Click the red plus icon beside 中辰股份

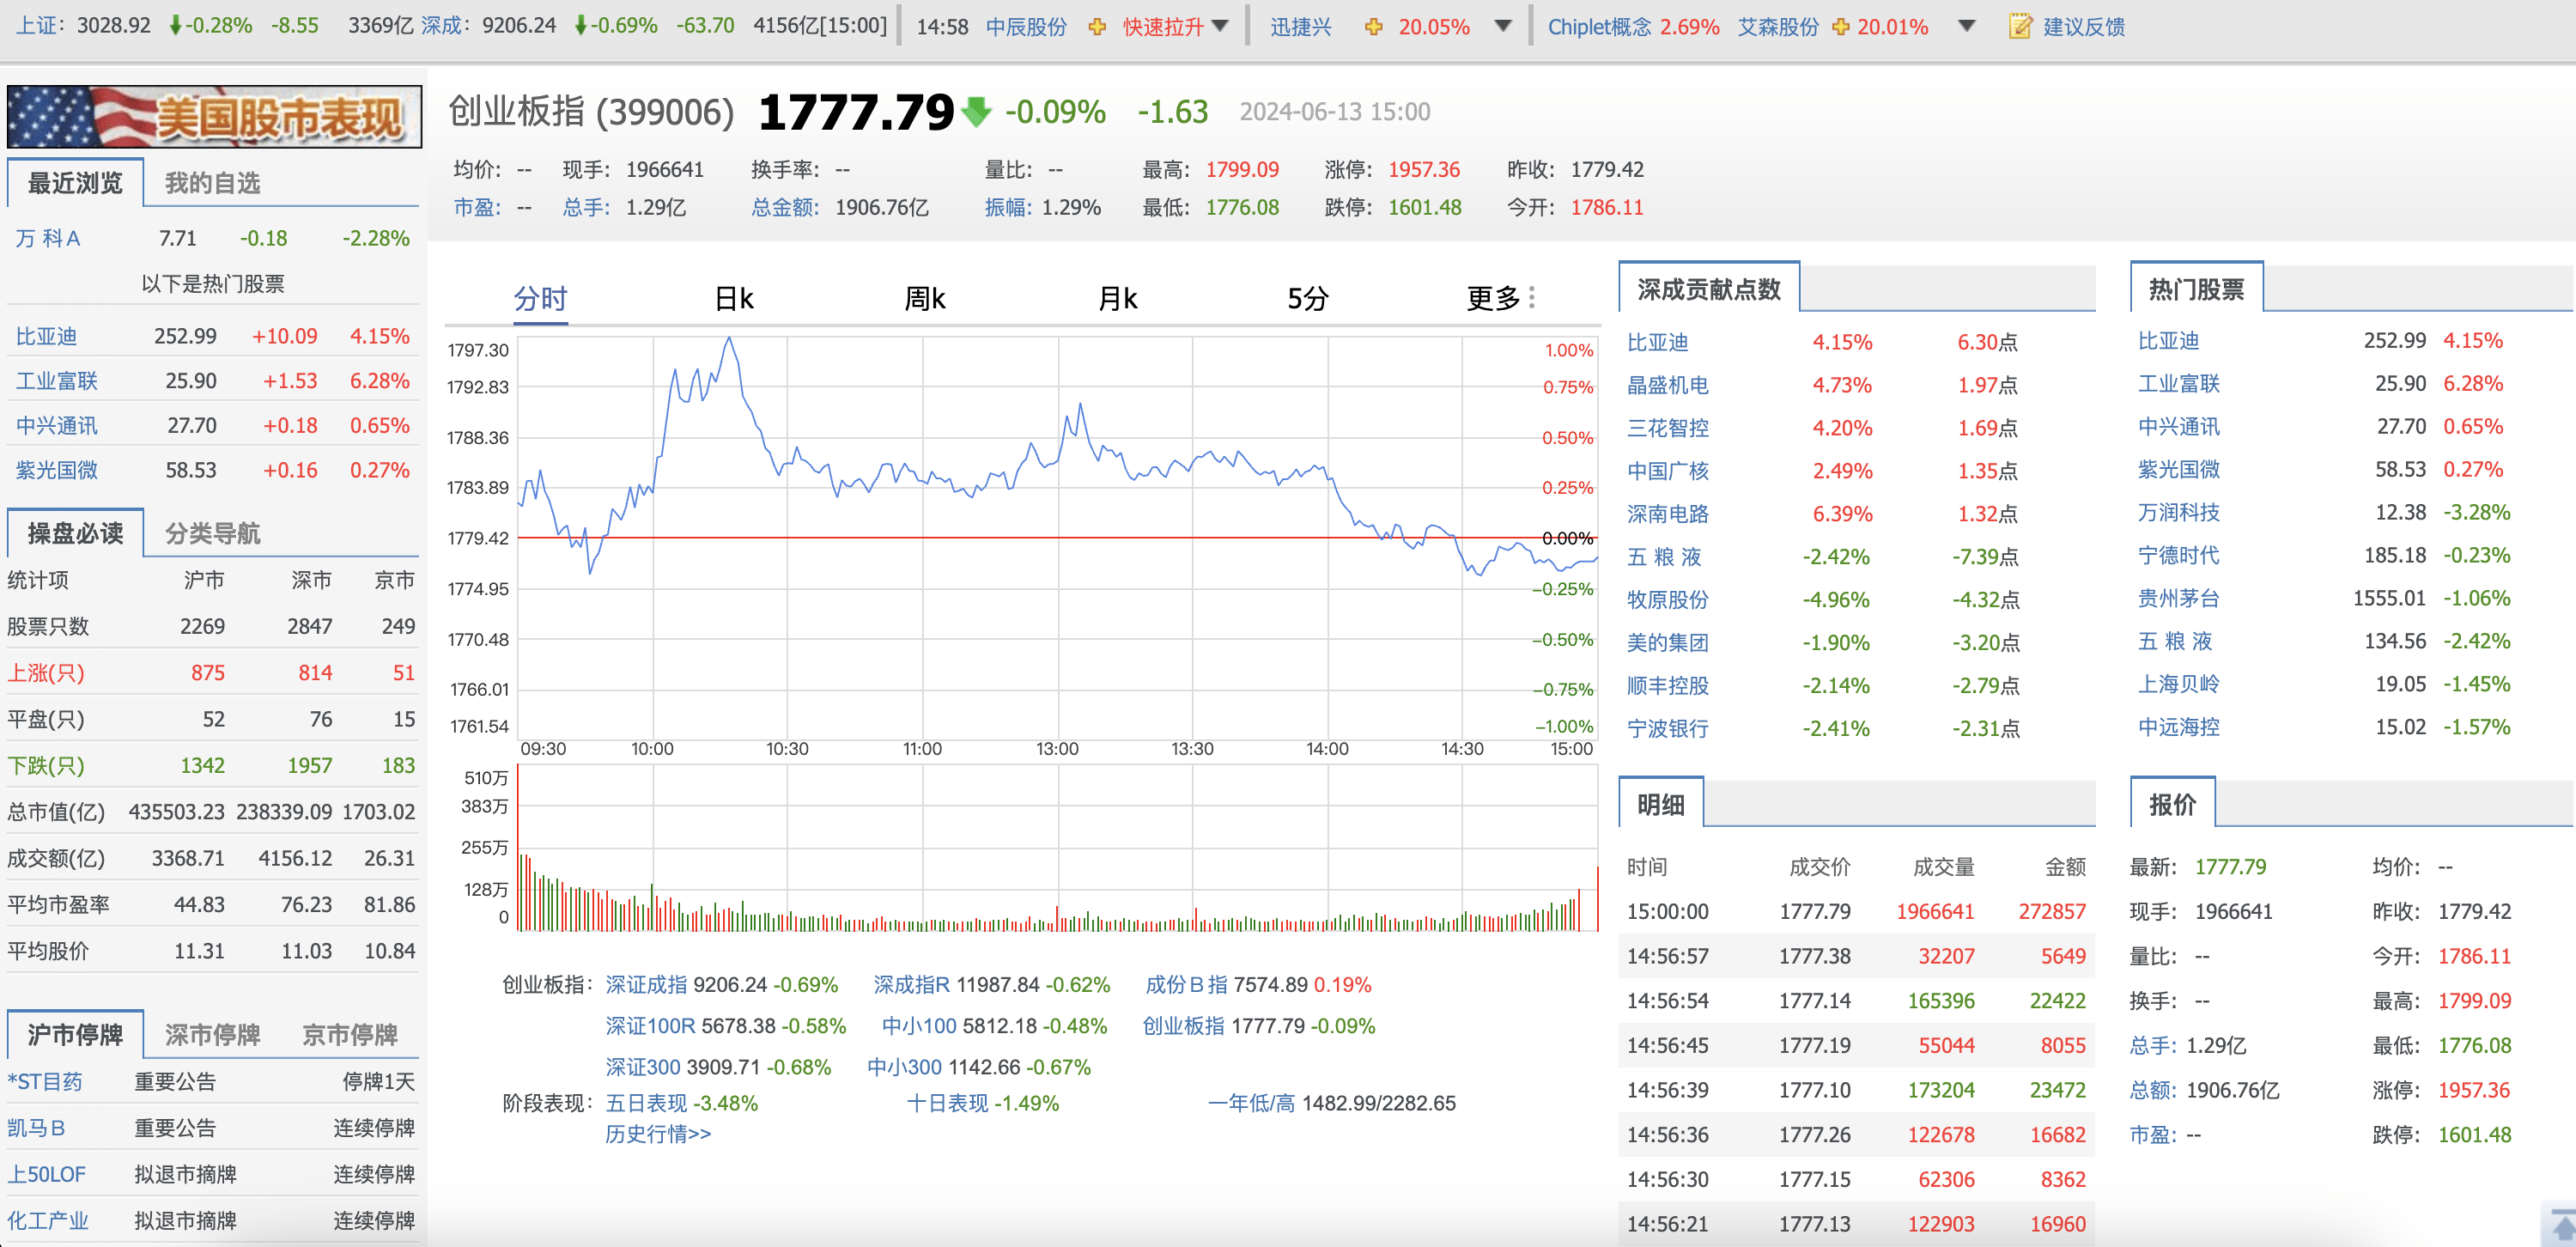pos(1103,27)
